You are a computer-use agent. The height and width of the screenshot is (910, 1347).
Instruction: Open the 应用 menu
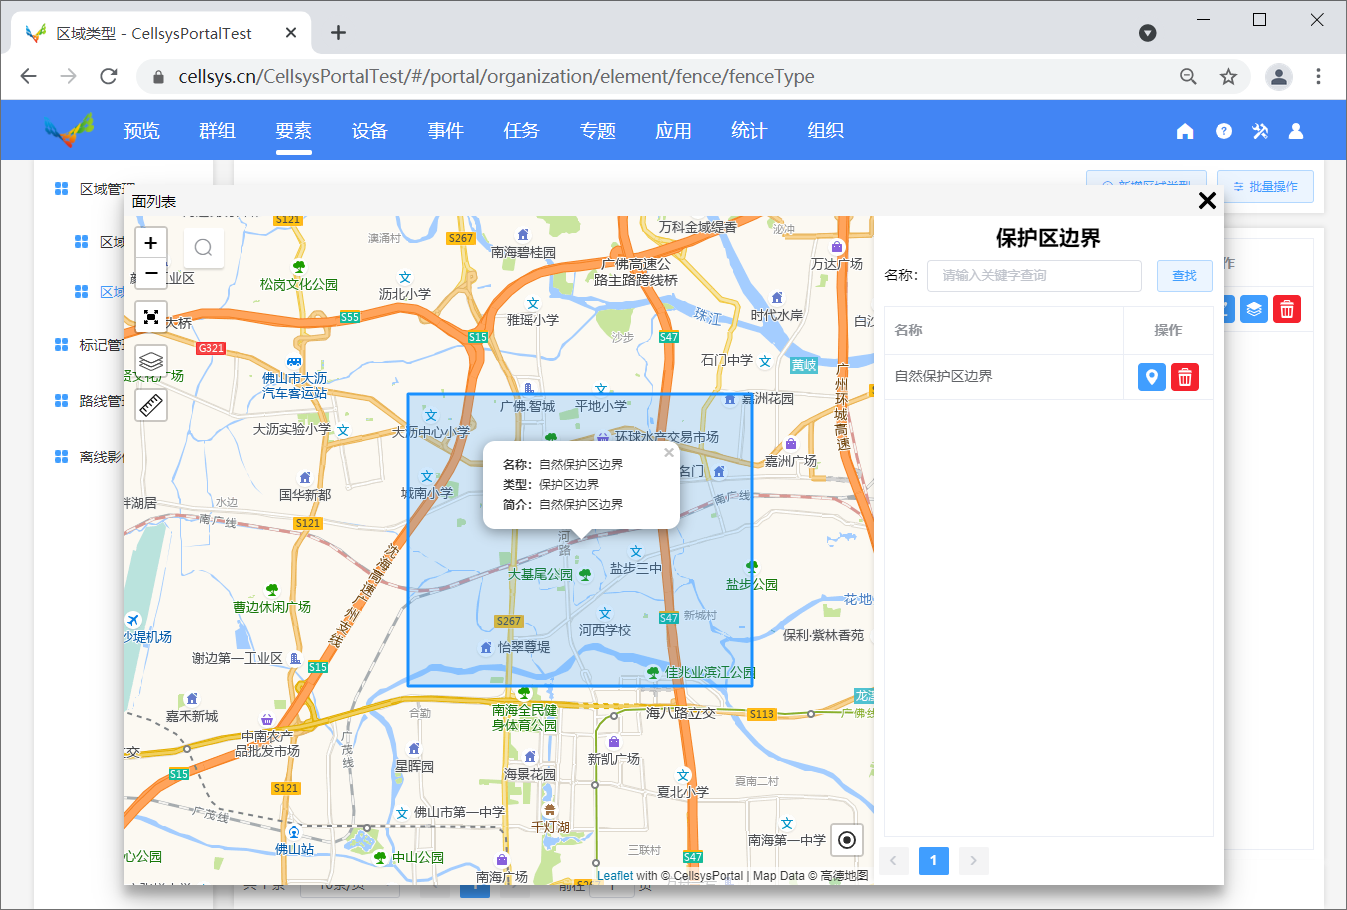point(673,130)
